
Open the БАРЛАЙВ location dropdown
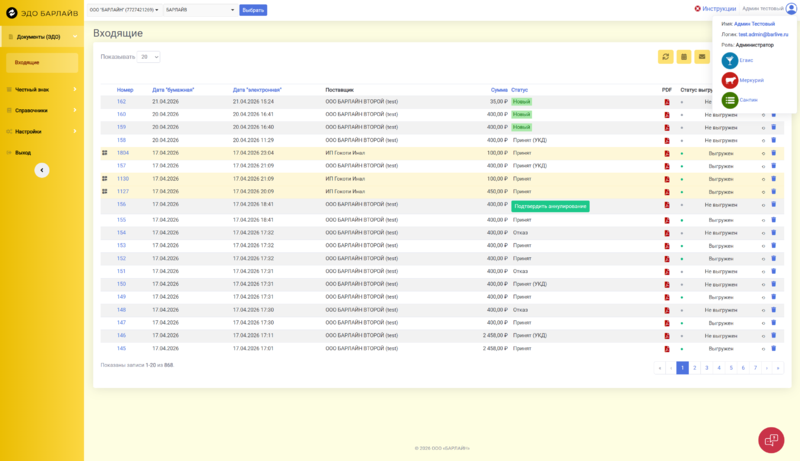[200, 10]
